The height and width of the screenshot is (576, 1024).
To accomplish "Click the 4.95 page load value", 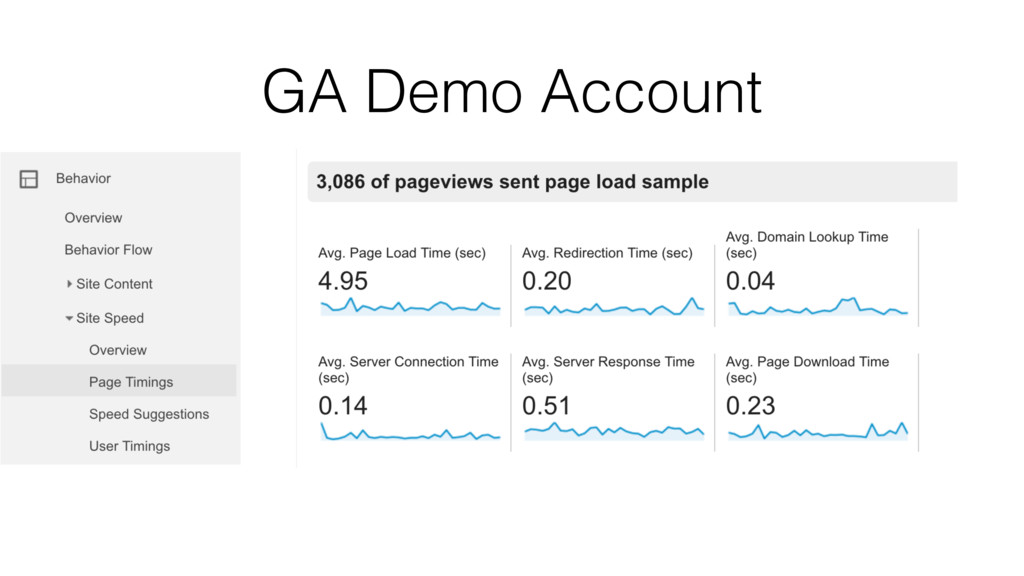I will (343, 281).
